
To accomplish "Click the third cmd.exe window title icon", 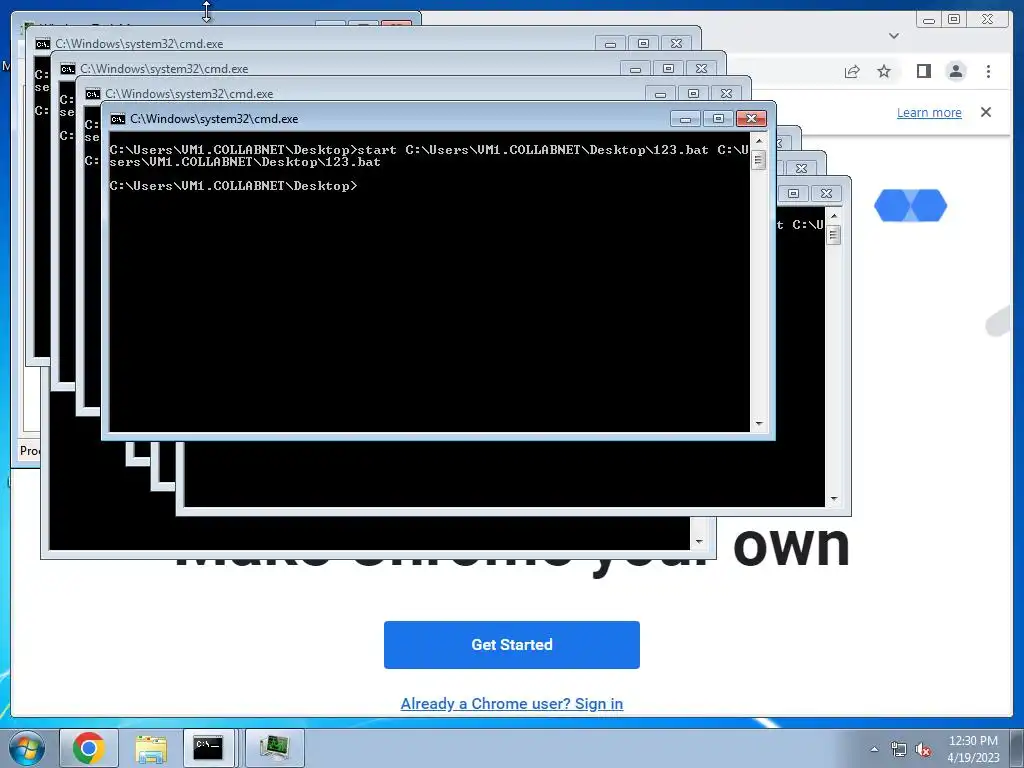I will [67, 69].
